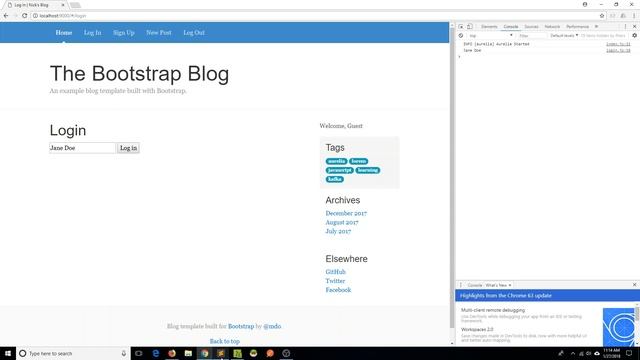The width and height of the screenshot is (640, 360).
Task: Launch Microsoft Edge from taskbar
Action: tap(156, 353)
